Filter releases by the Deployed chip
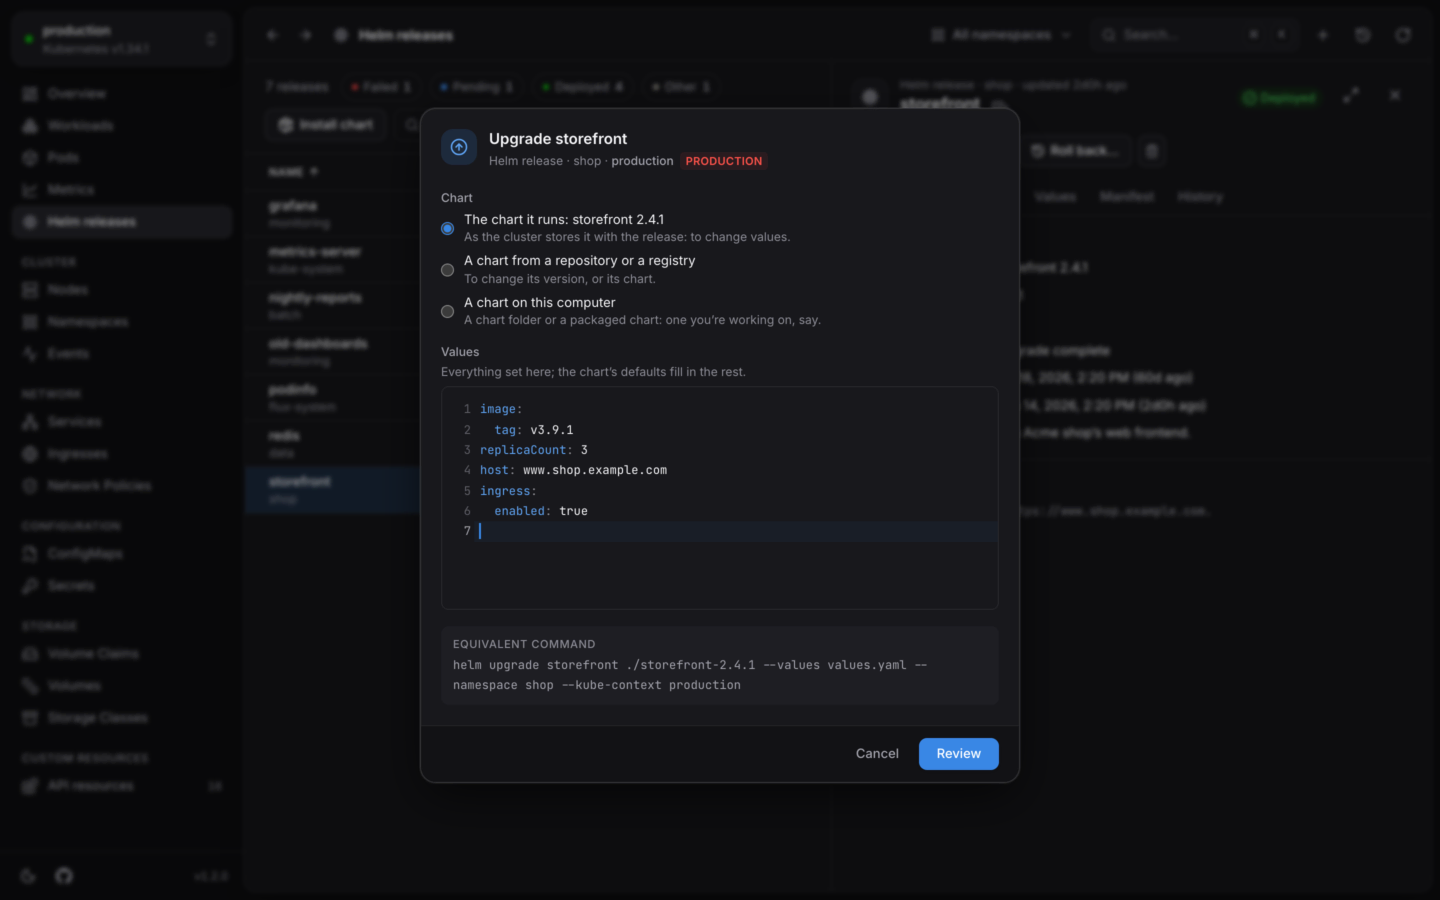Image resolution: width=1440 pixels, height=900 pixels. (582, 87)
